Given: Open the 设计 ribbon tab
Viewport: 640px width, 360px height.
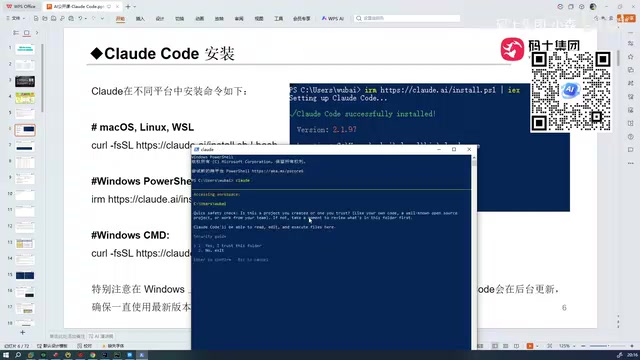Looking at the screenshot, I should [x=160, y=19].
